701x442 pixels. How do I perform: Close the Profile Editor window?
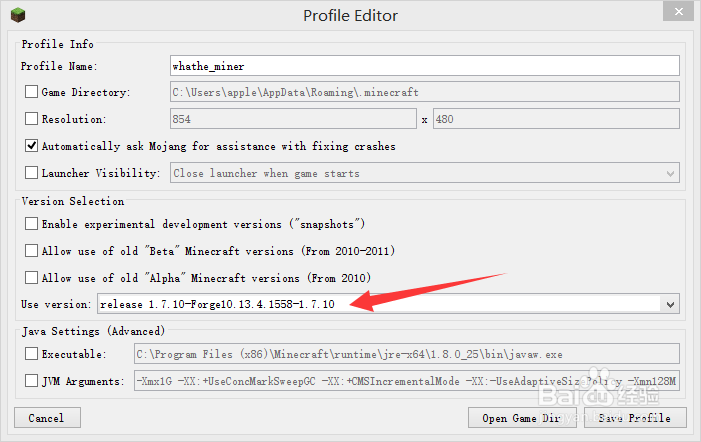tap(678, 12)
